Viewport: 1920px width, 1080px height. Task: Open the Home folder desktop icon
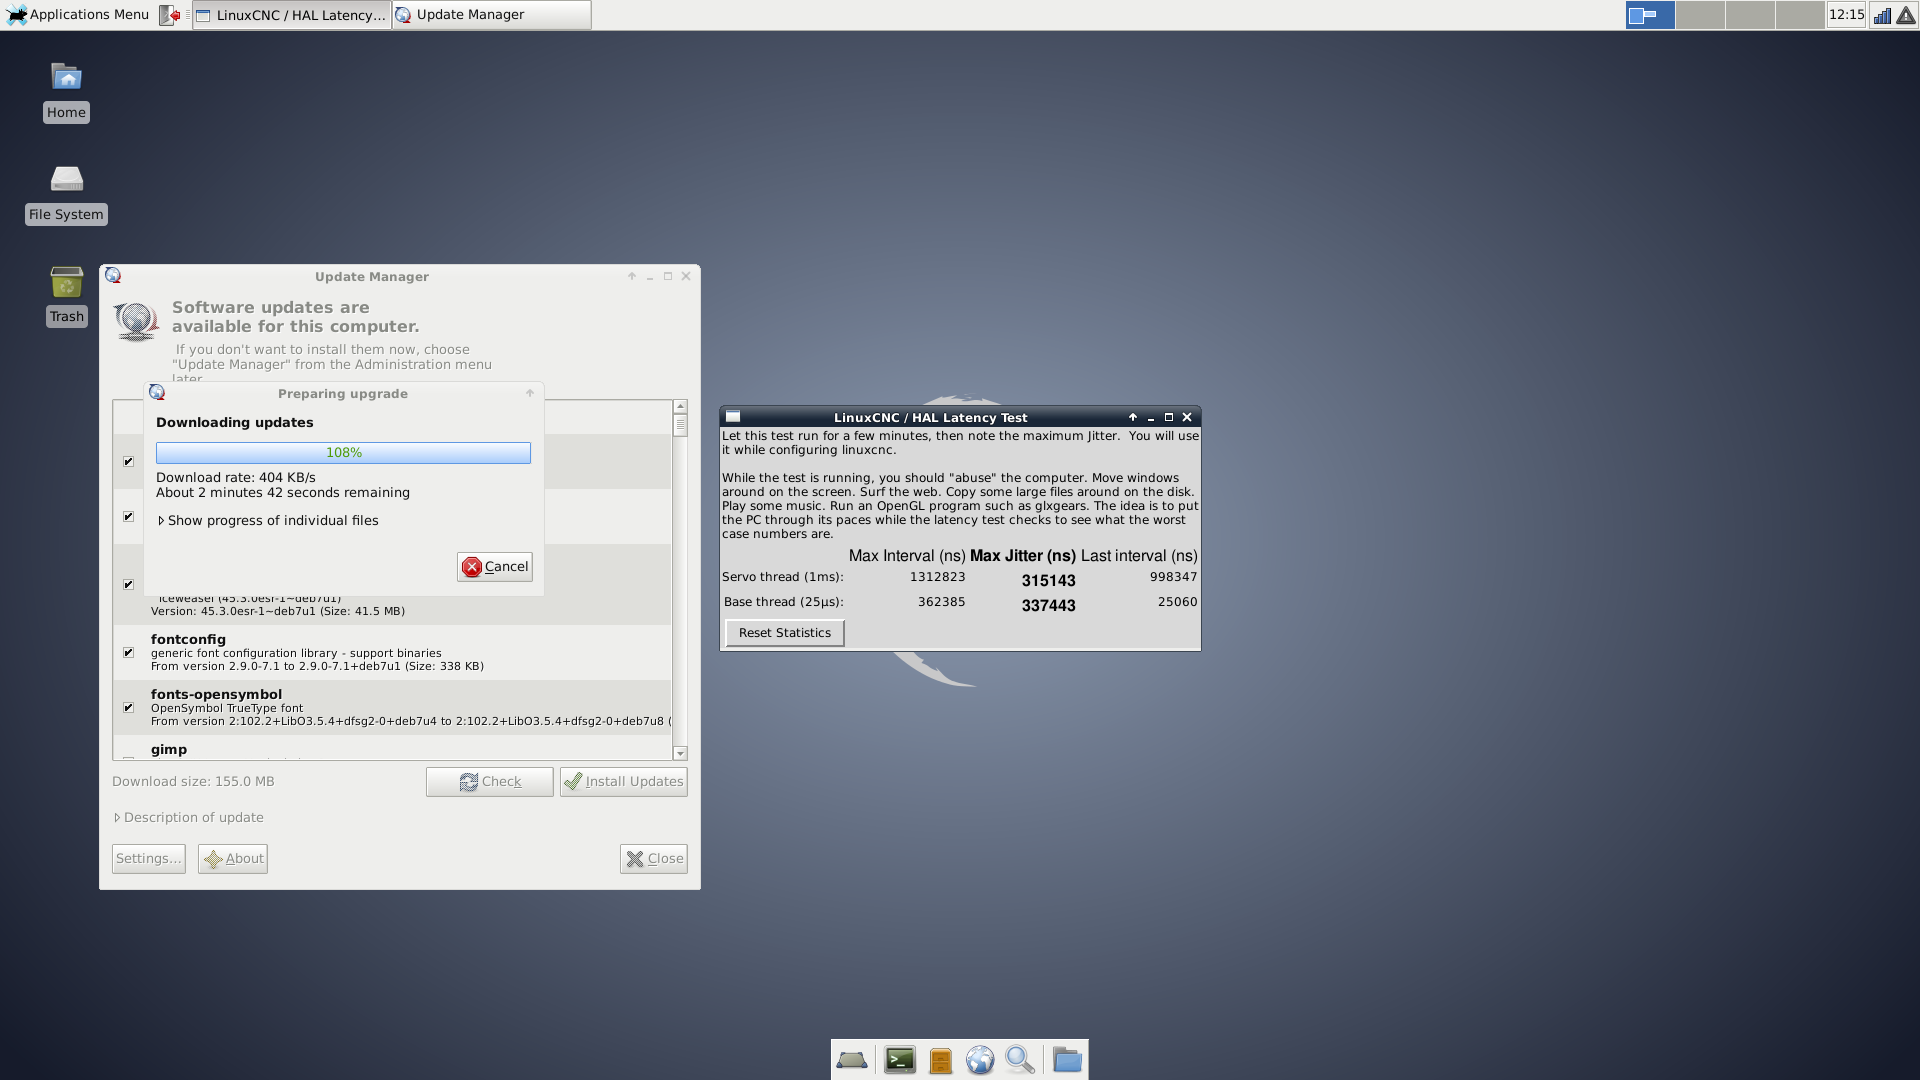point(66,78)
